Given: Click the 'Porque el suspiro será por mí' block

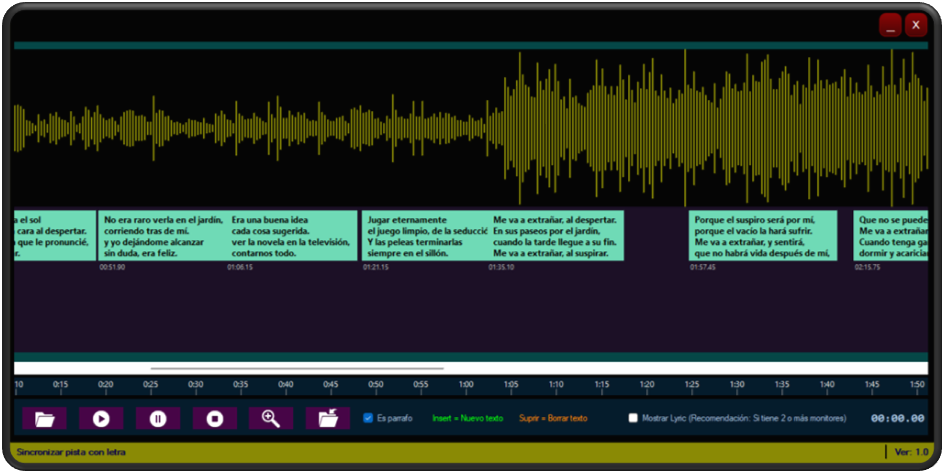Looking at the screenshot, I should pos(762,236).
